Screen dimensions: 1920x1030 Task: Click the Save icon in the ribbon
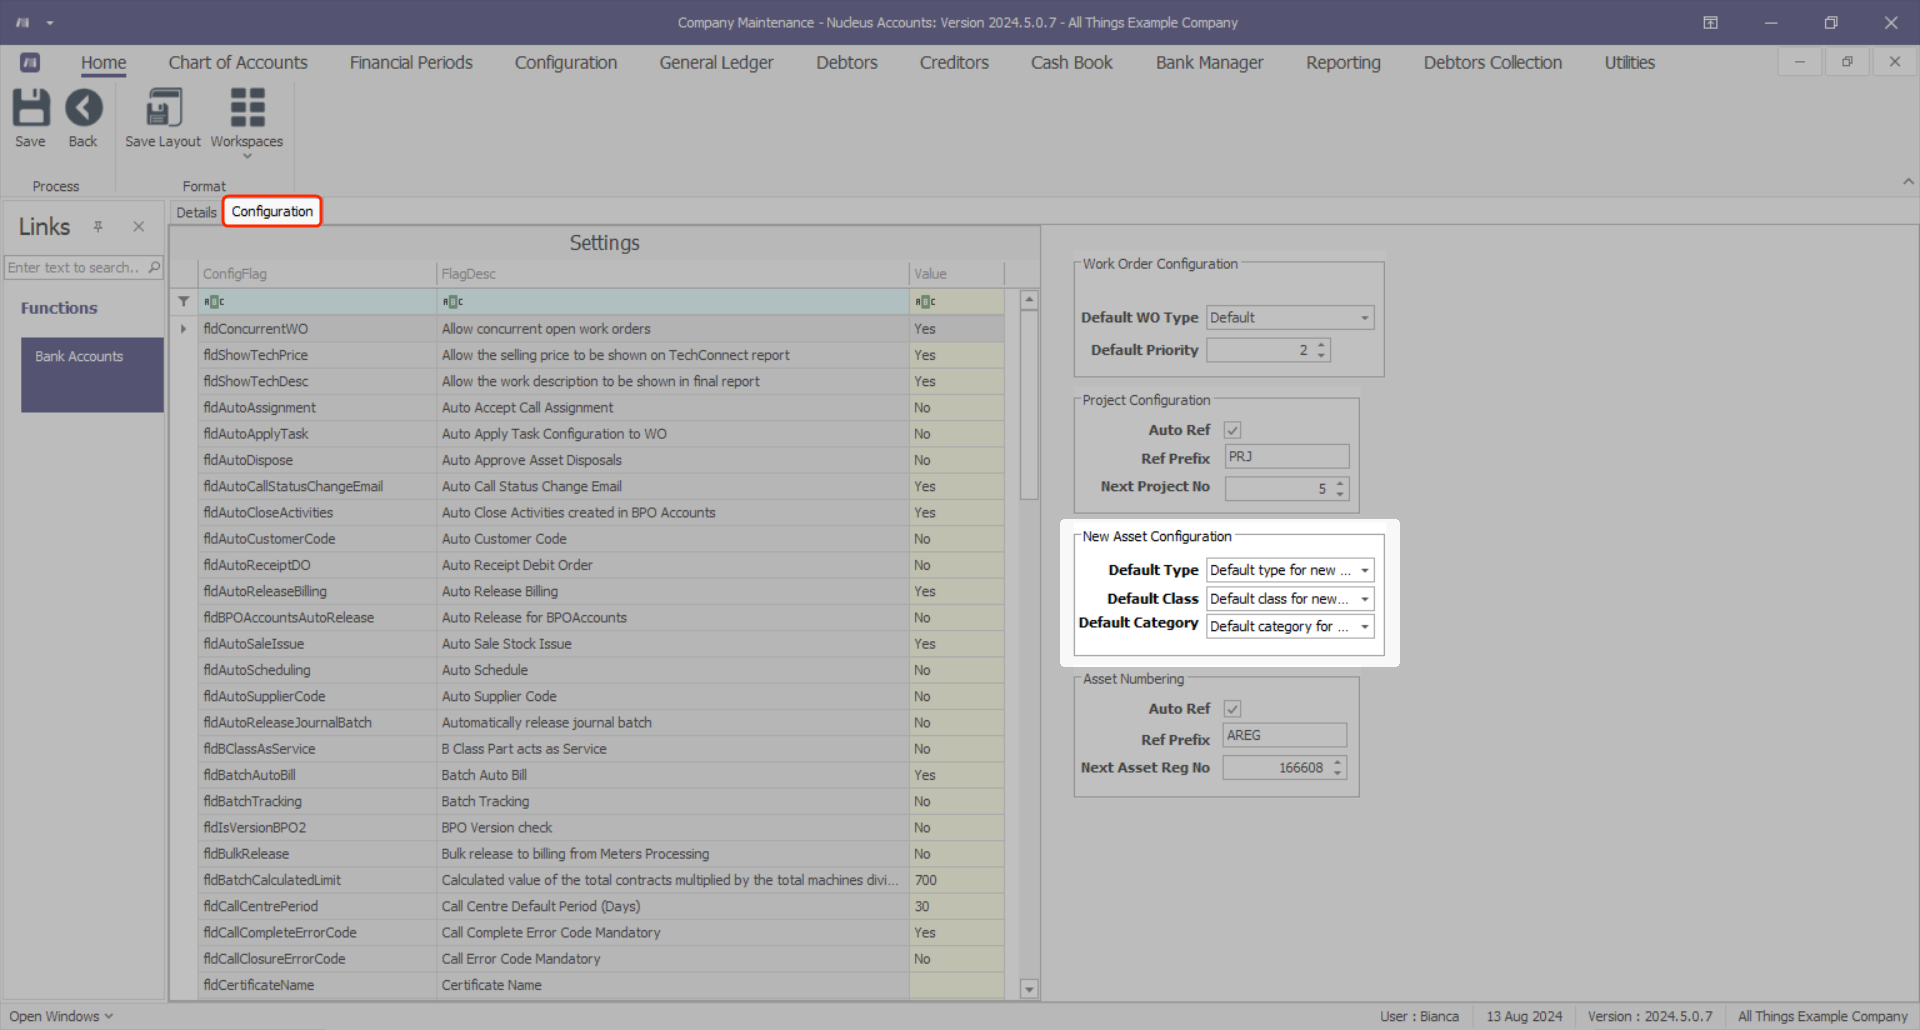tap(30, 108)
